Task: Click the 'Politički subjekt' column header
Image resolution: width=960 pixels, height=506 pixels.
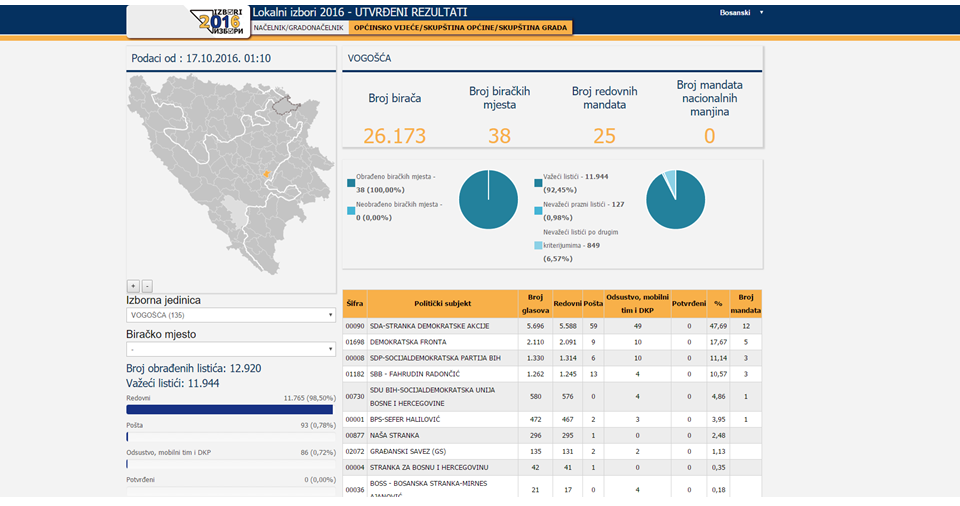Action: pos(442,303)
